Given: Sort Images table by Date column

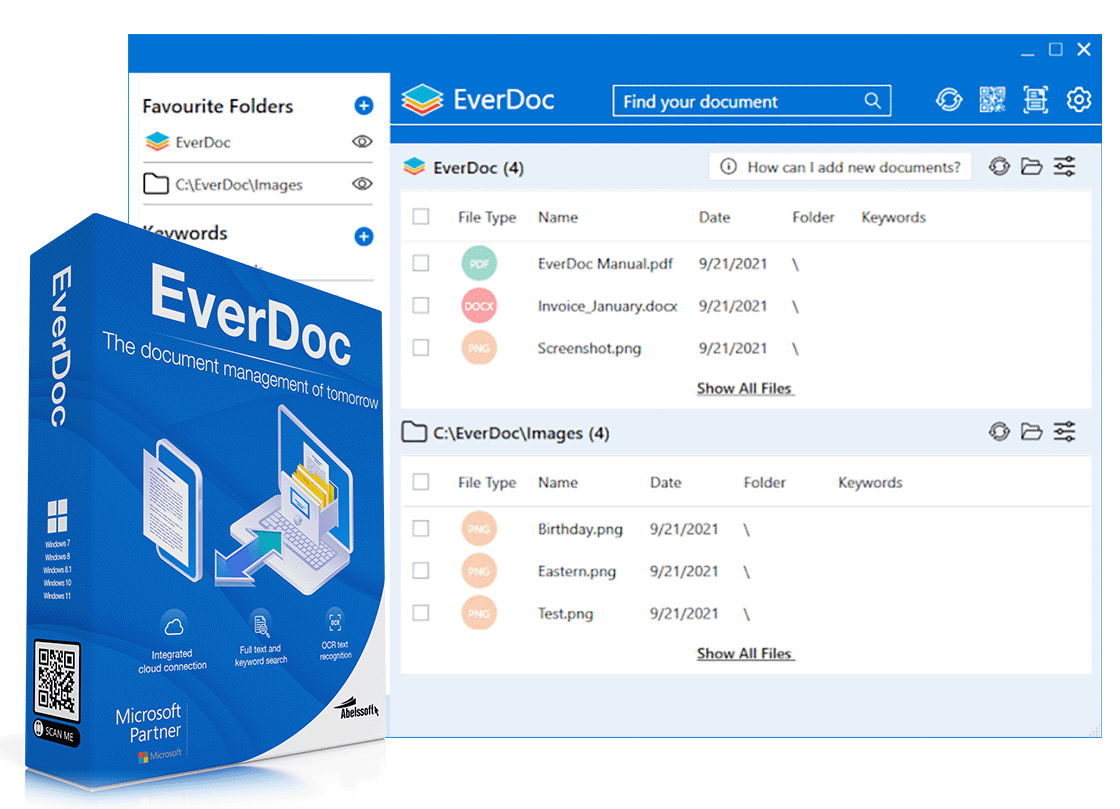Looking at the screenshot, I should point(665,483).
